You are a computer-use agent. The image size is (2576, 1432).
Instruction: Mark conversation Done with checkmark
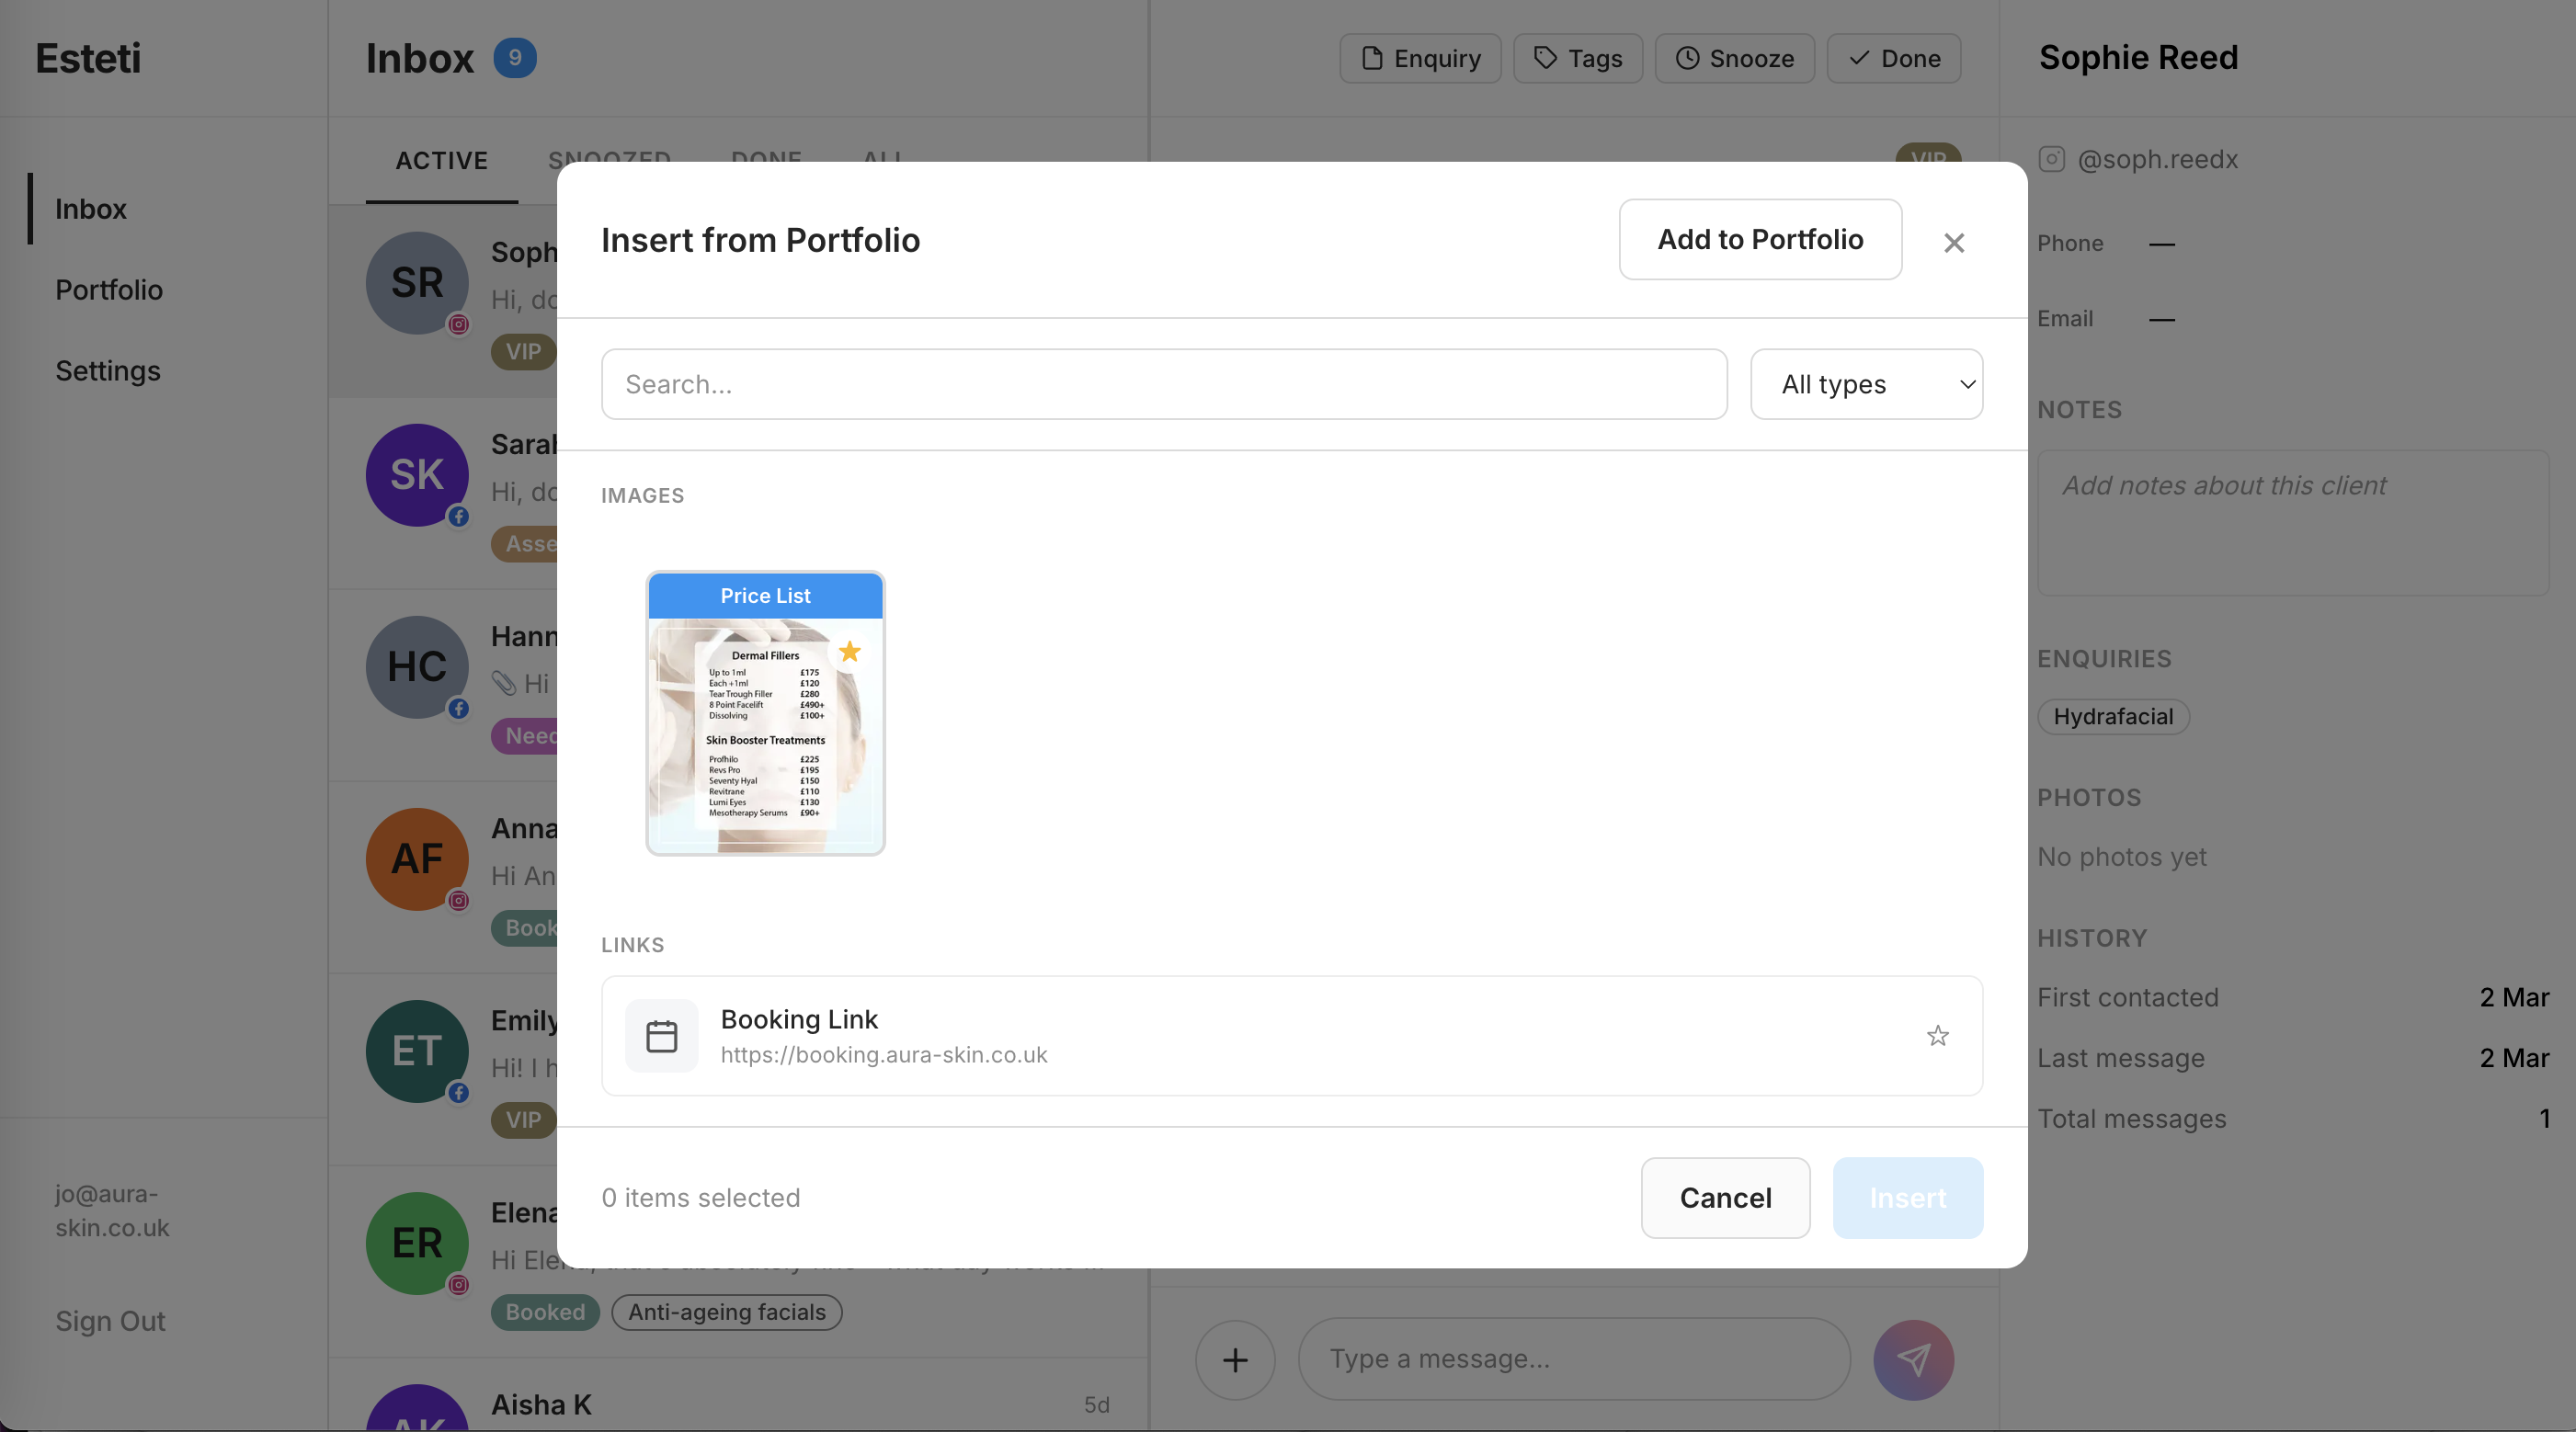tap(1892, 59)
